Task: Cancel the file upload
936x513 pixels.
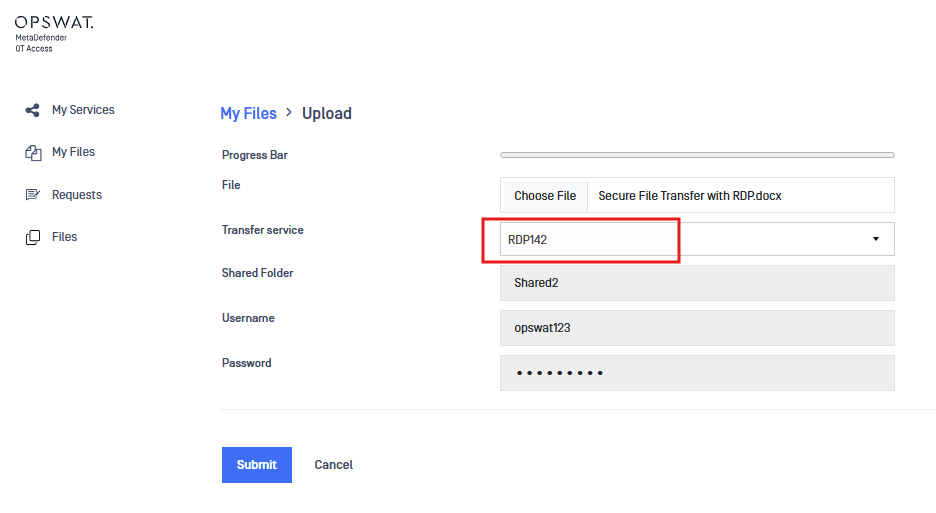Action: click(333, 465)
